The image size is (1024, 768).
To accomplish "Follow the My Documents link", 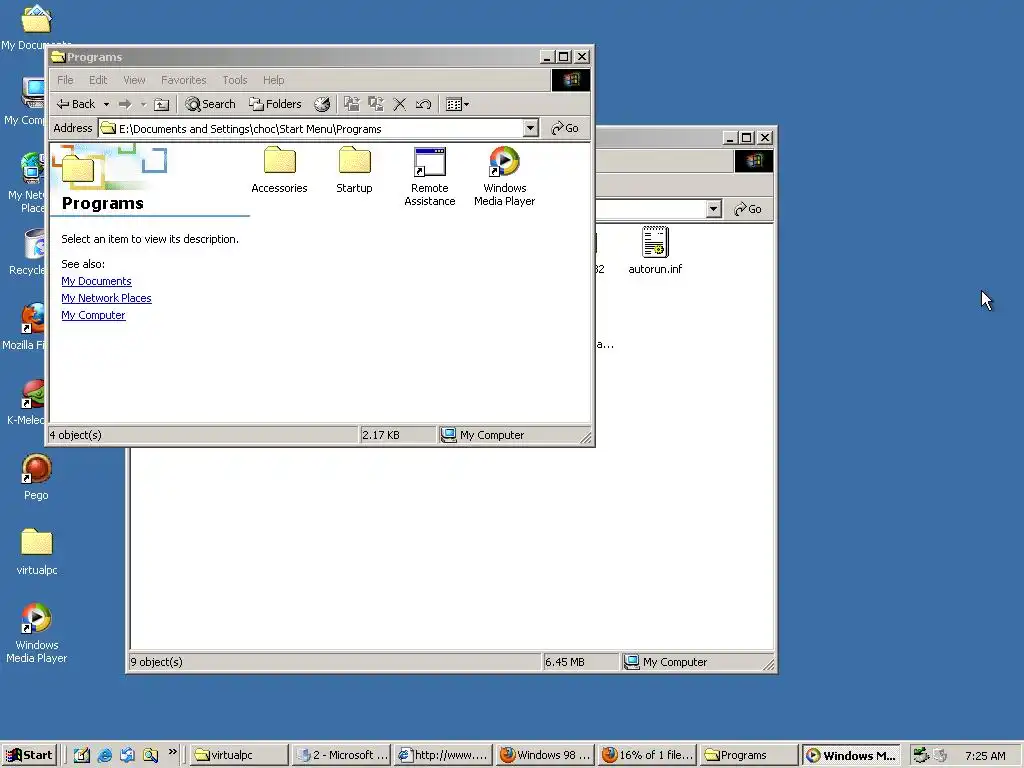I will coord(96,281).
